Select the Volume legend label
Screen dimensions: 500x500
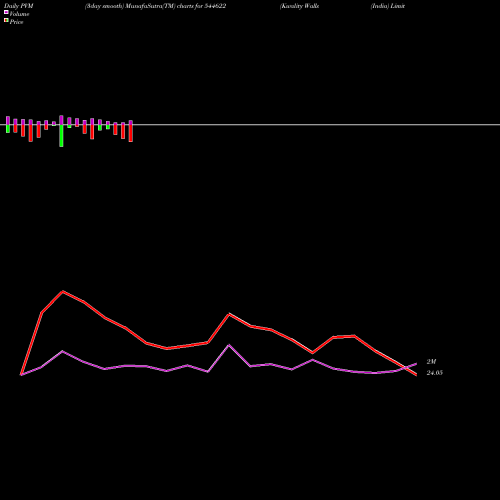click(x=19, y=14)
